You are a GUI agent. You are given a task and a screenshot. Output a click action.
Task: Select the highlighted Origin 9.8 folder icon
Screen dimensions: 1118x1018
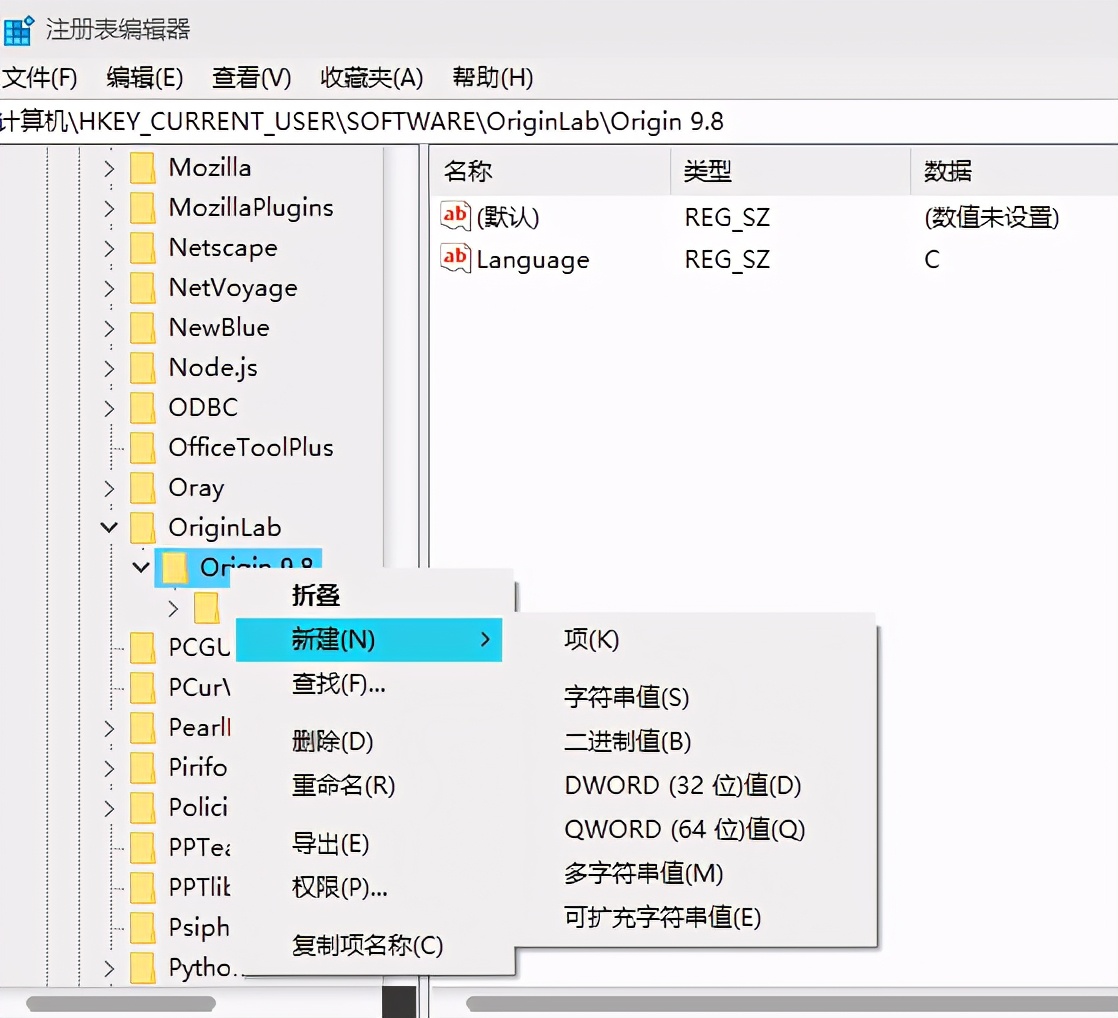[175, 567]
